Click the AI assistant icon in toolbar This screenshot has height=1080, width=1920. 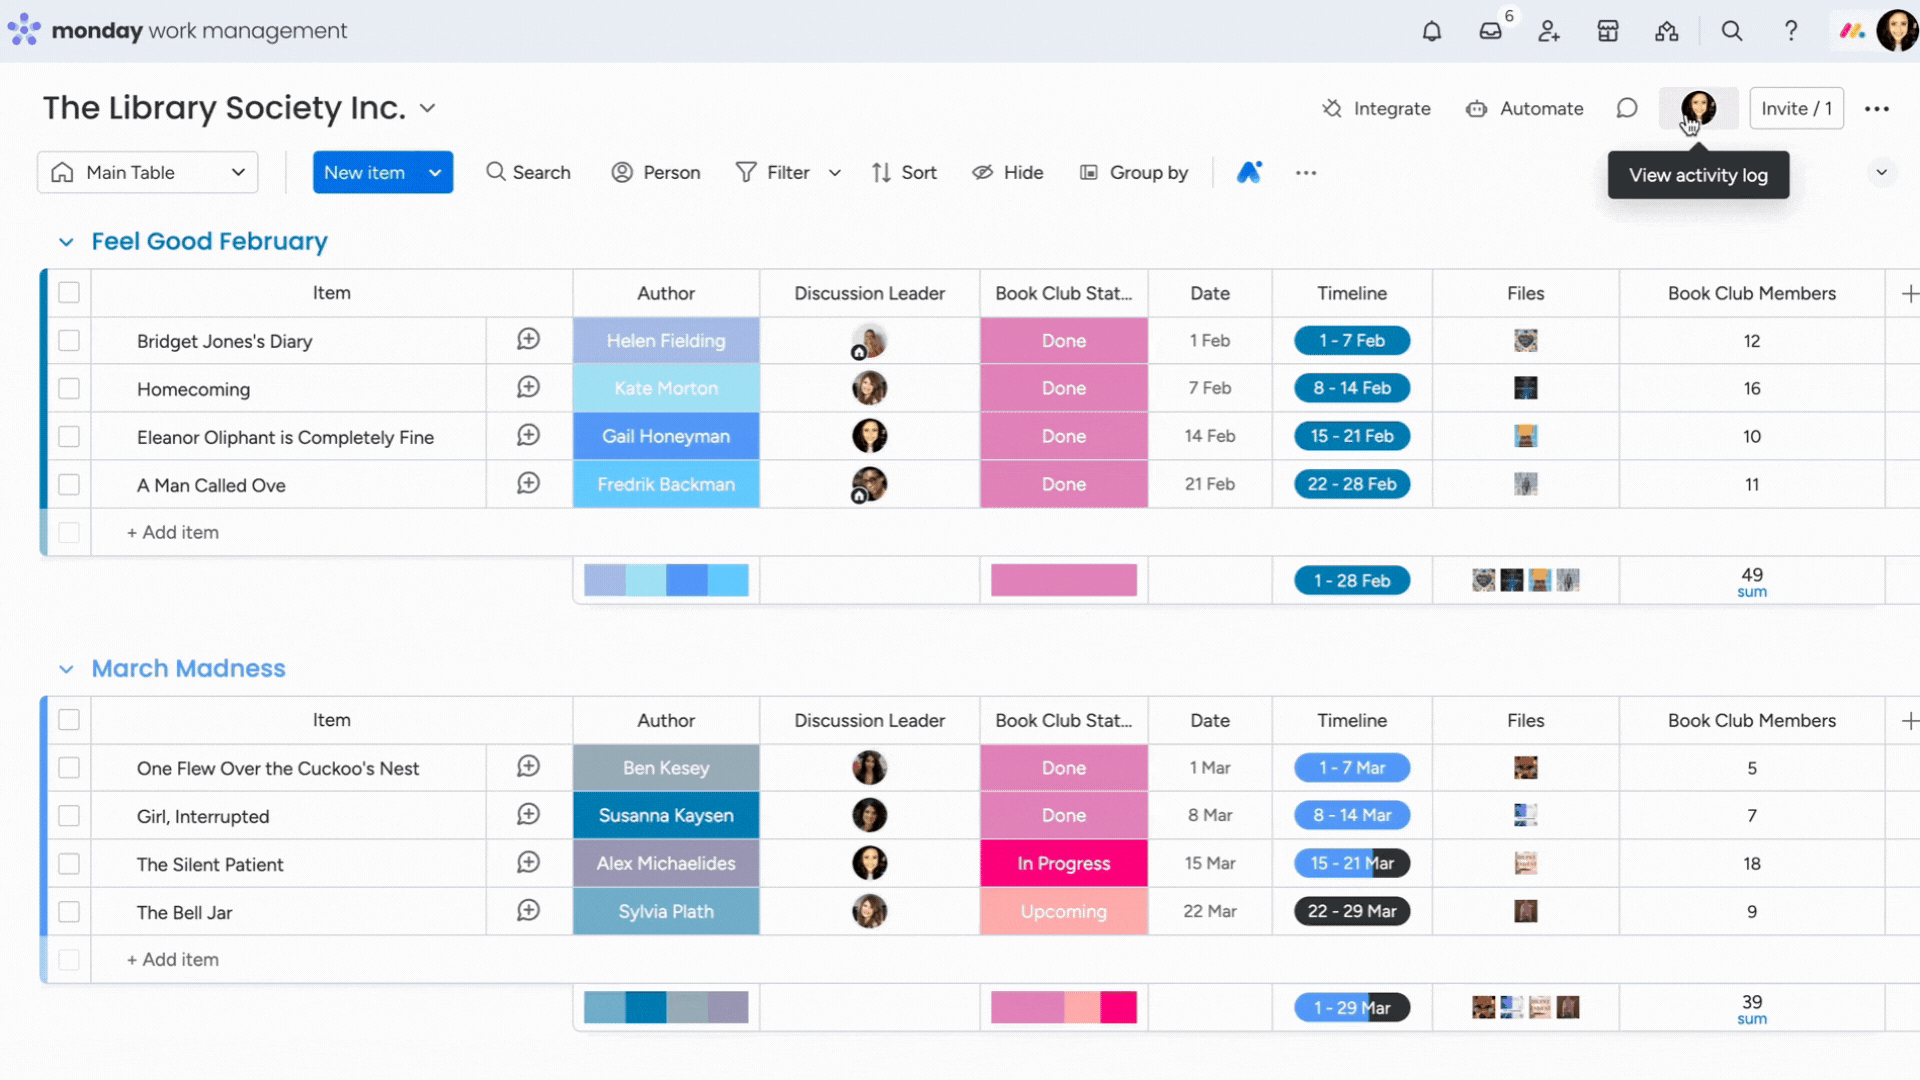1249,171
